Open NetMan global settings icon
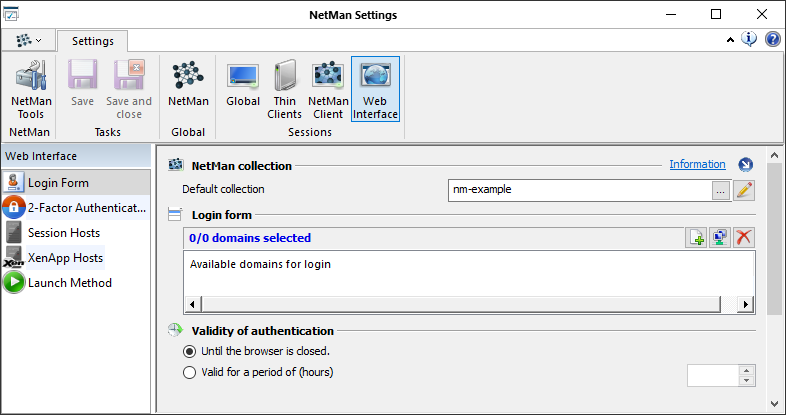 [188, 84]
